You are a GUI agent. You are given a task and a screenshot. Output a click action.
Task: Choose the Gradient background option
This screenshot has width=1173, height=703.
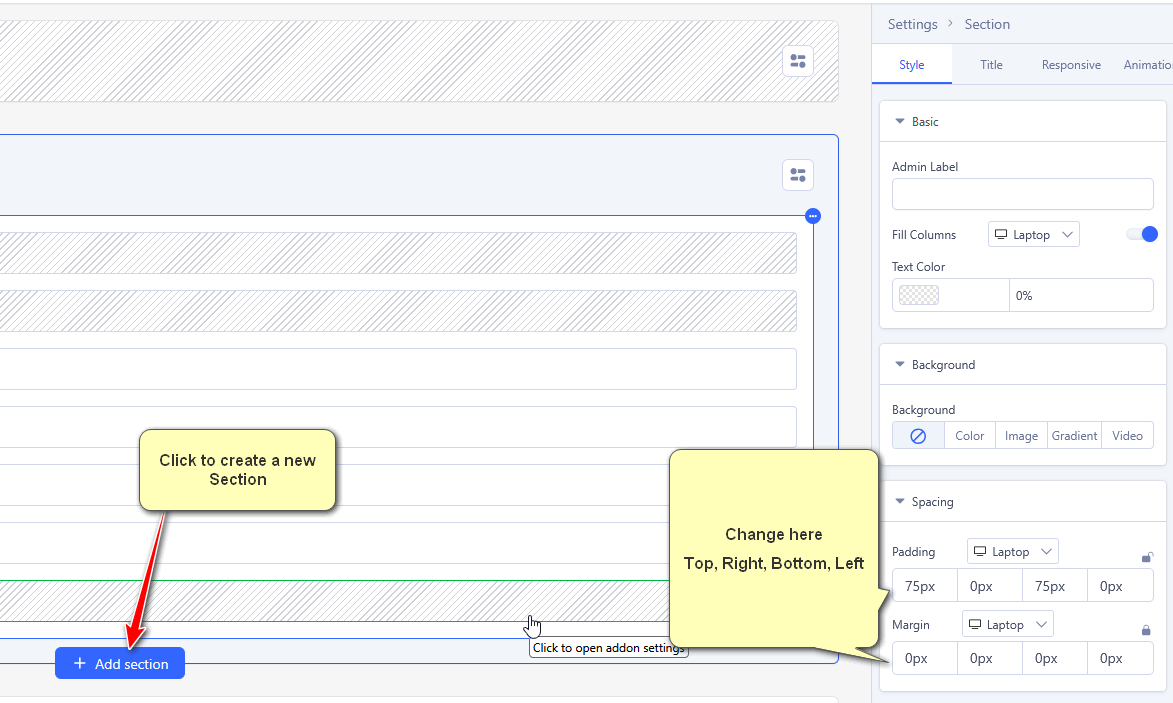tap(1074, 436)
